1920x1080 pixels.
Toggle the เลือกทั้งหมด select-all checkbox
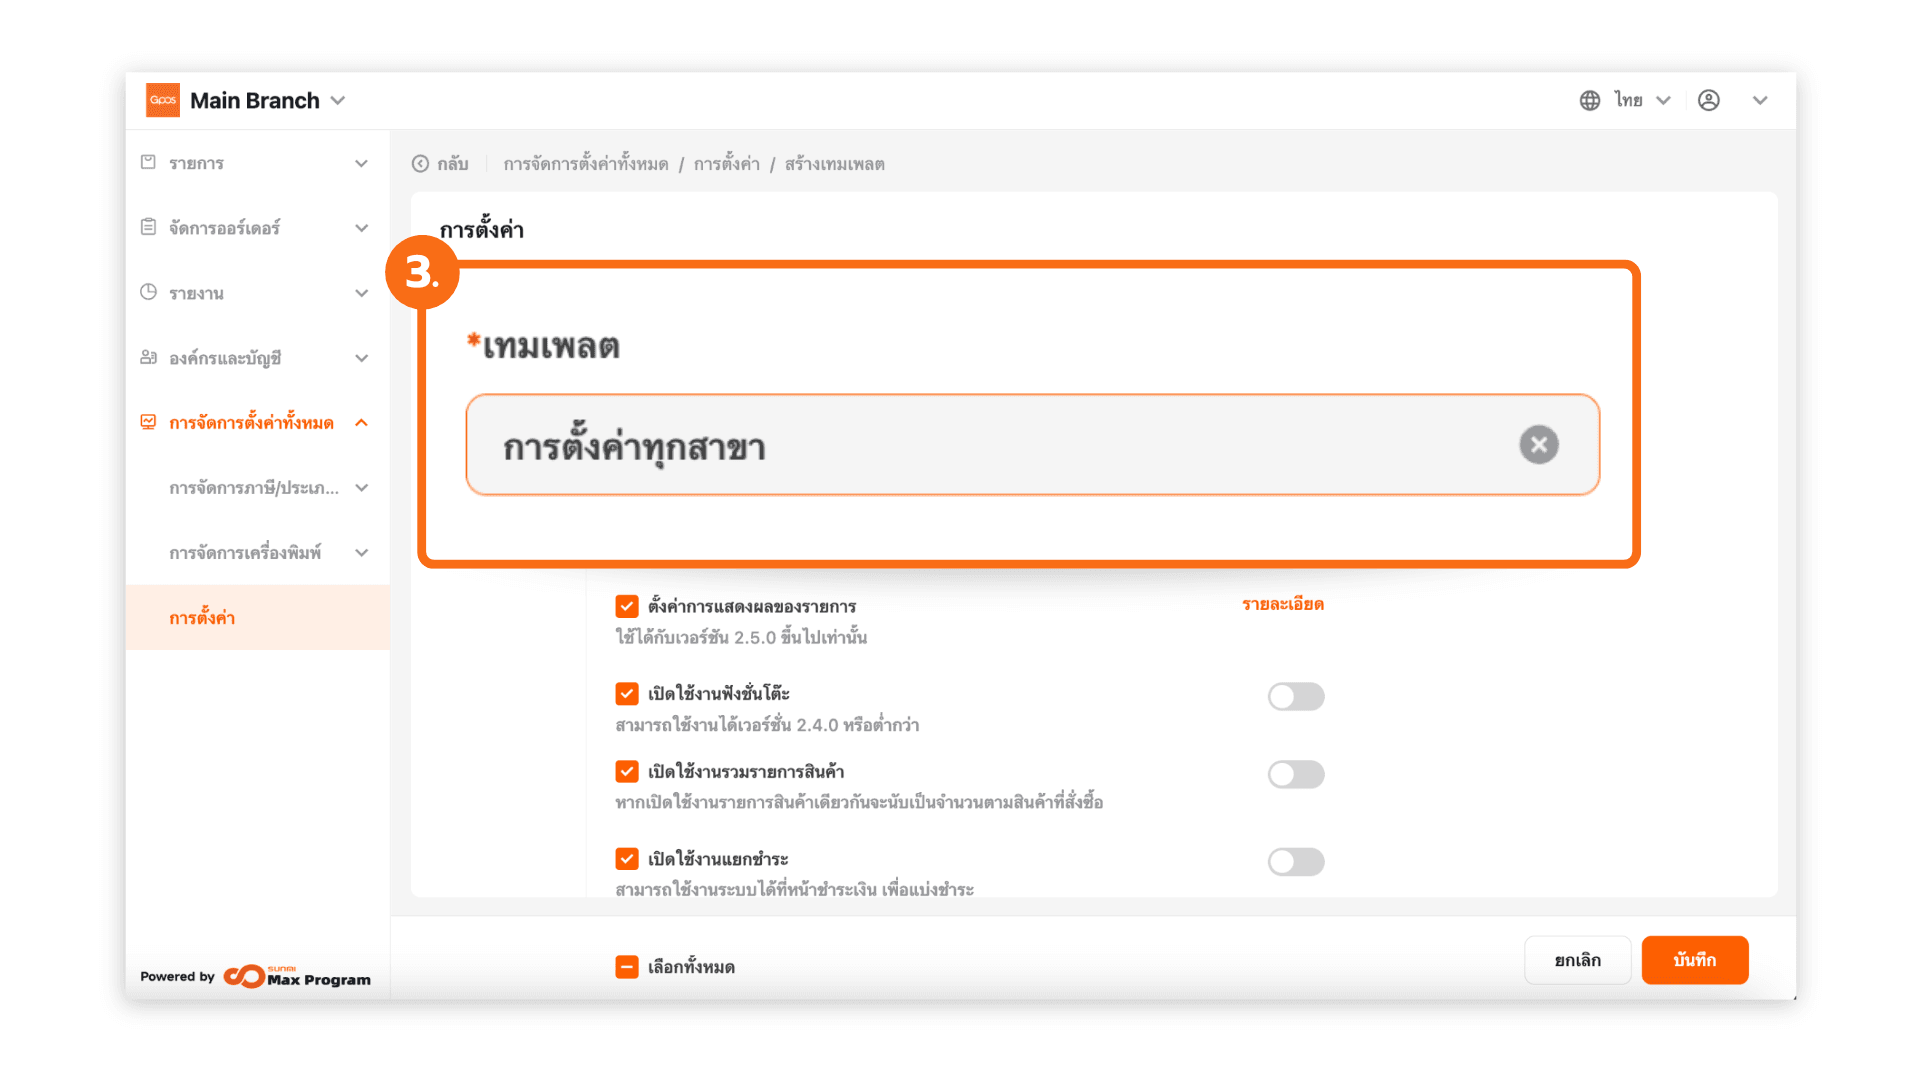627,967
